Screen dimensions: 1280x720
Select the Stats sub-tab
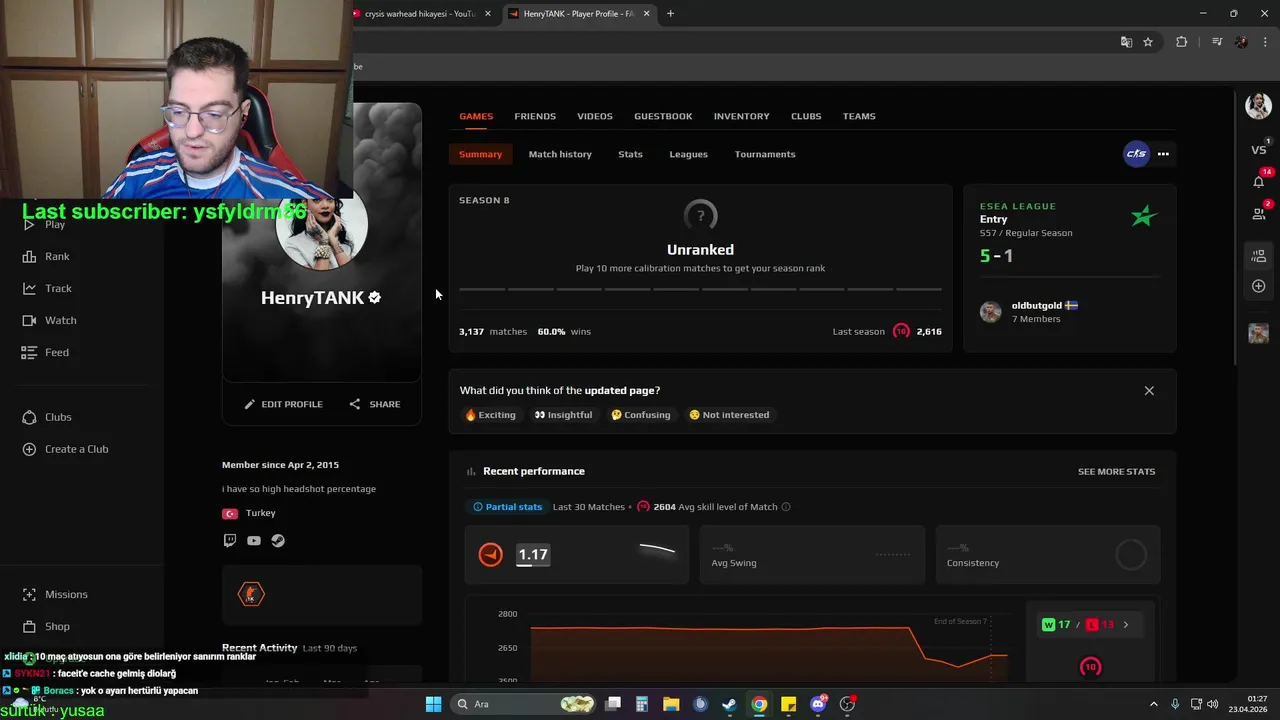(630, 154)
